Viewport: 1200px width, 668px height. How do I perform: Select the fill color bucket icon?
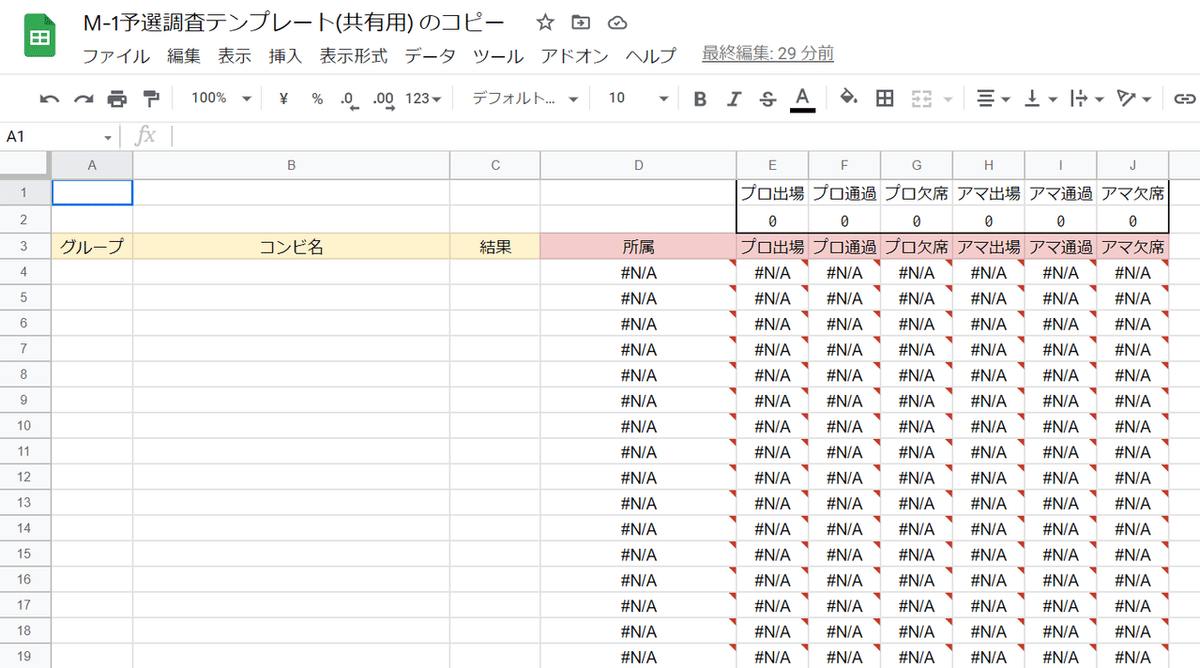pyautogui.click(x=846, y=98)
